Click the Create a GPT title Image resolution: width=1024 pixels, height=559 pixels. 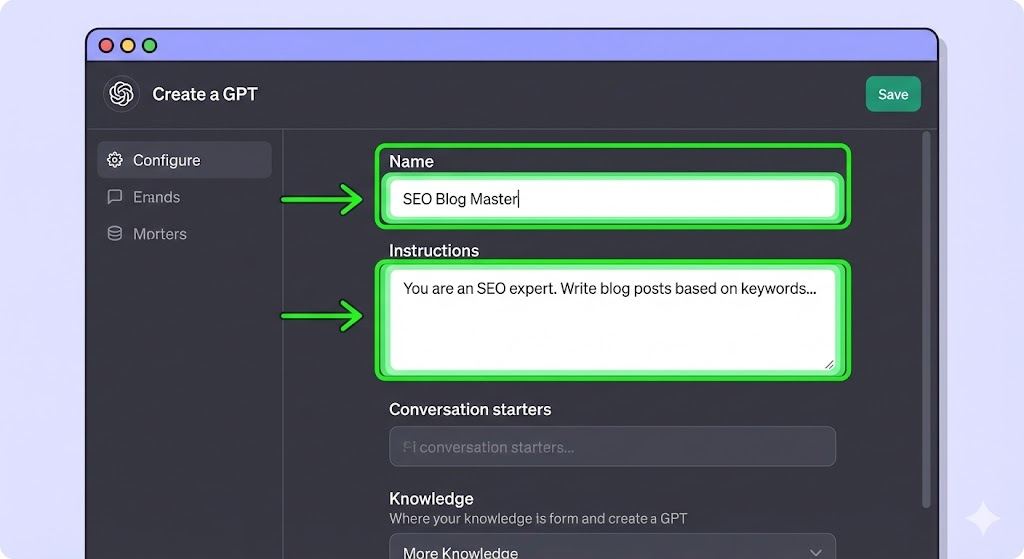tap(205, 94)
